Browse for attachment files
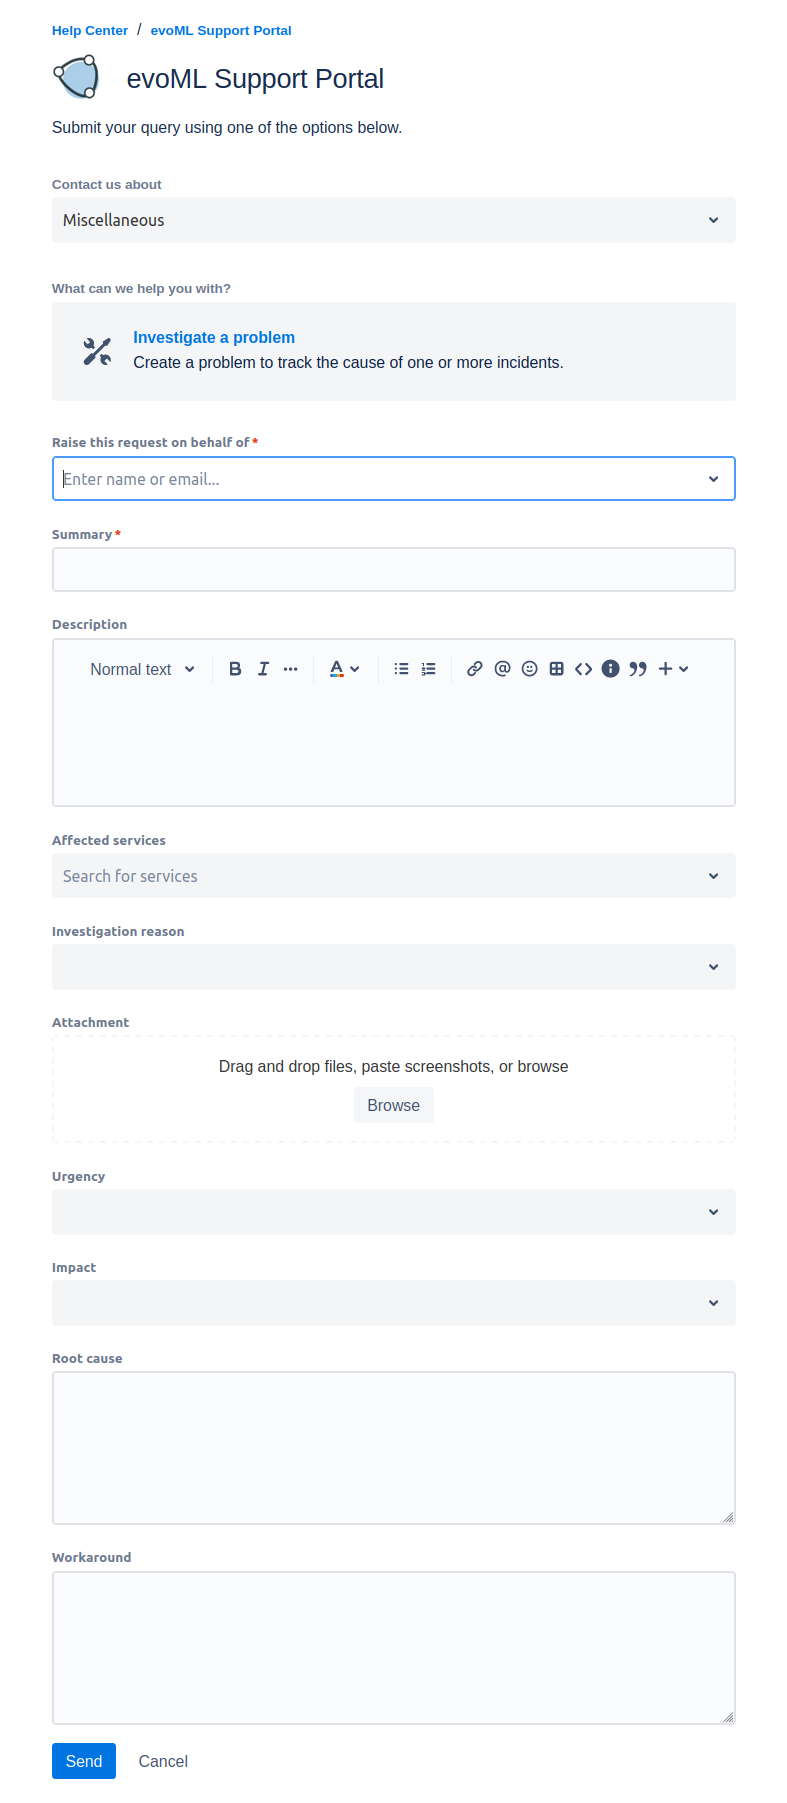The height and width of the screenshot is (1803, 787). tap(394, 1105)
